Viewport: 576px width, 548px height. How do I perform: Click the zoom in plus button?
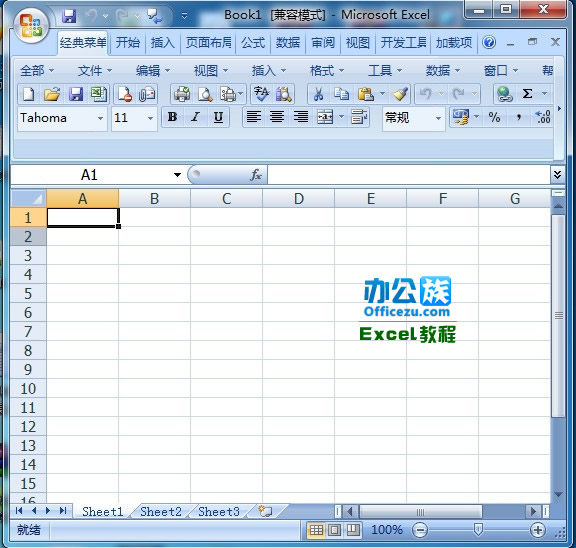[x=537, y=530]
